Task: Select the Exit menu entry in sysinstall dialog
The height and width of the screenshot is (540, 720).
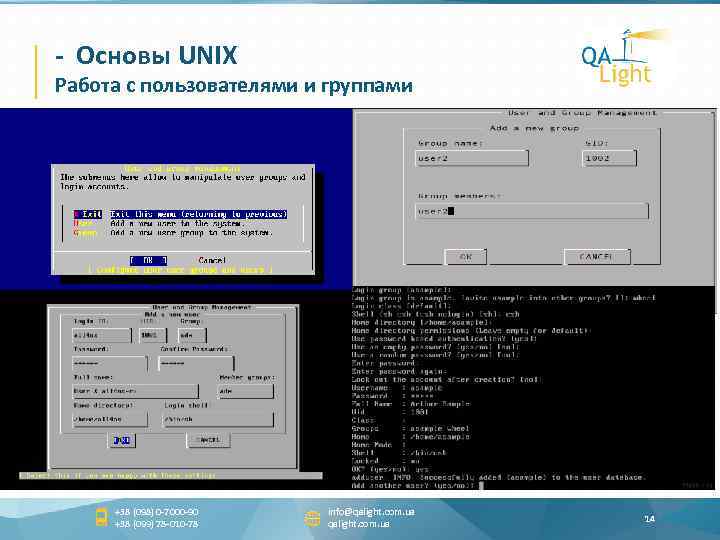Action: coord(180,214)
